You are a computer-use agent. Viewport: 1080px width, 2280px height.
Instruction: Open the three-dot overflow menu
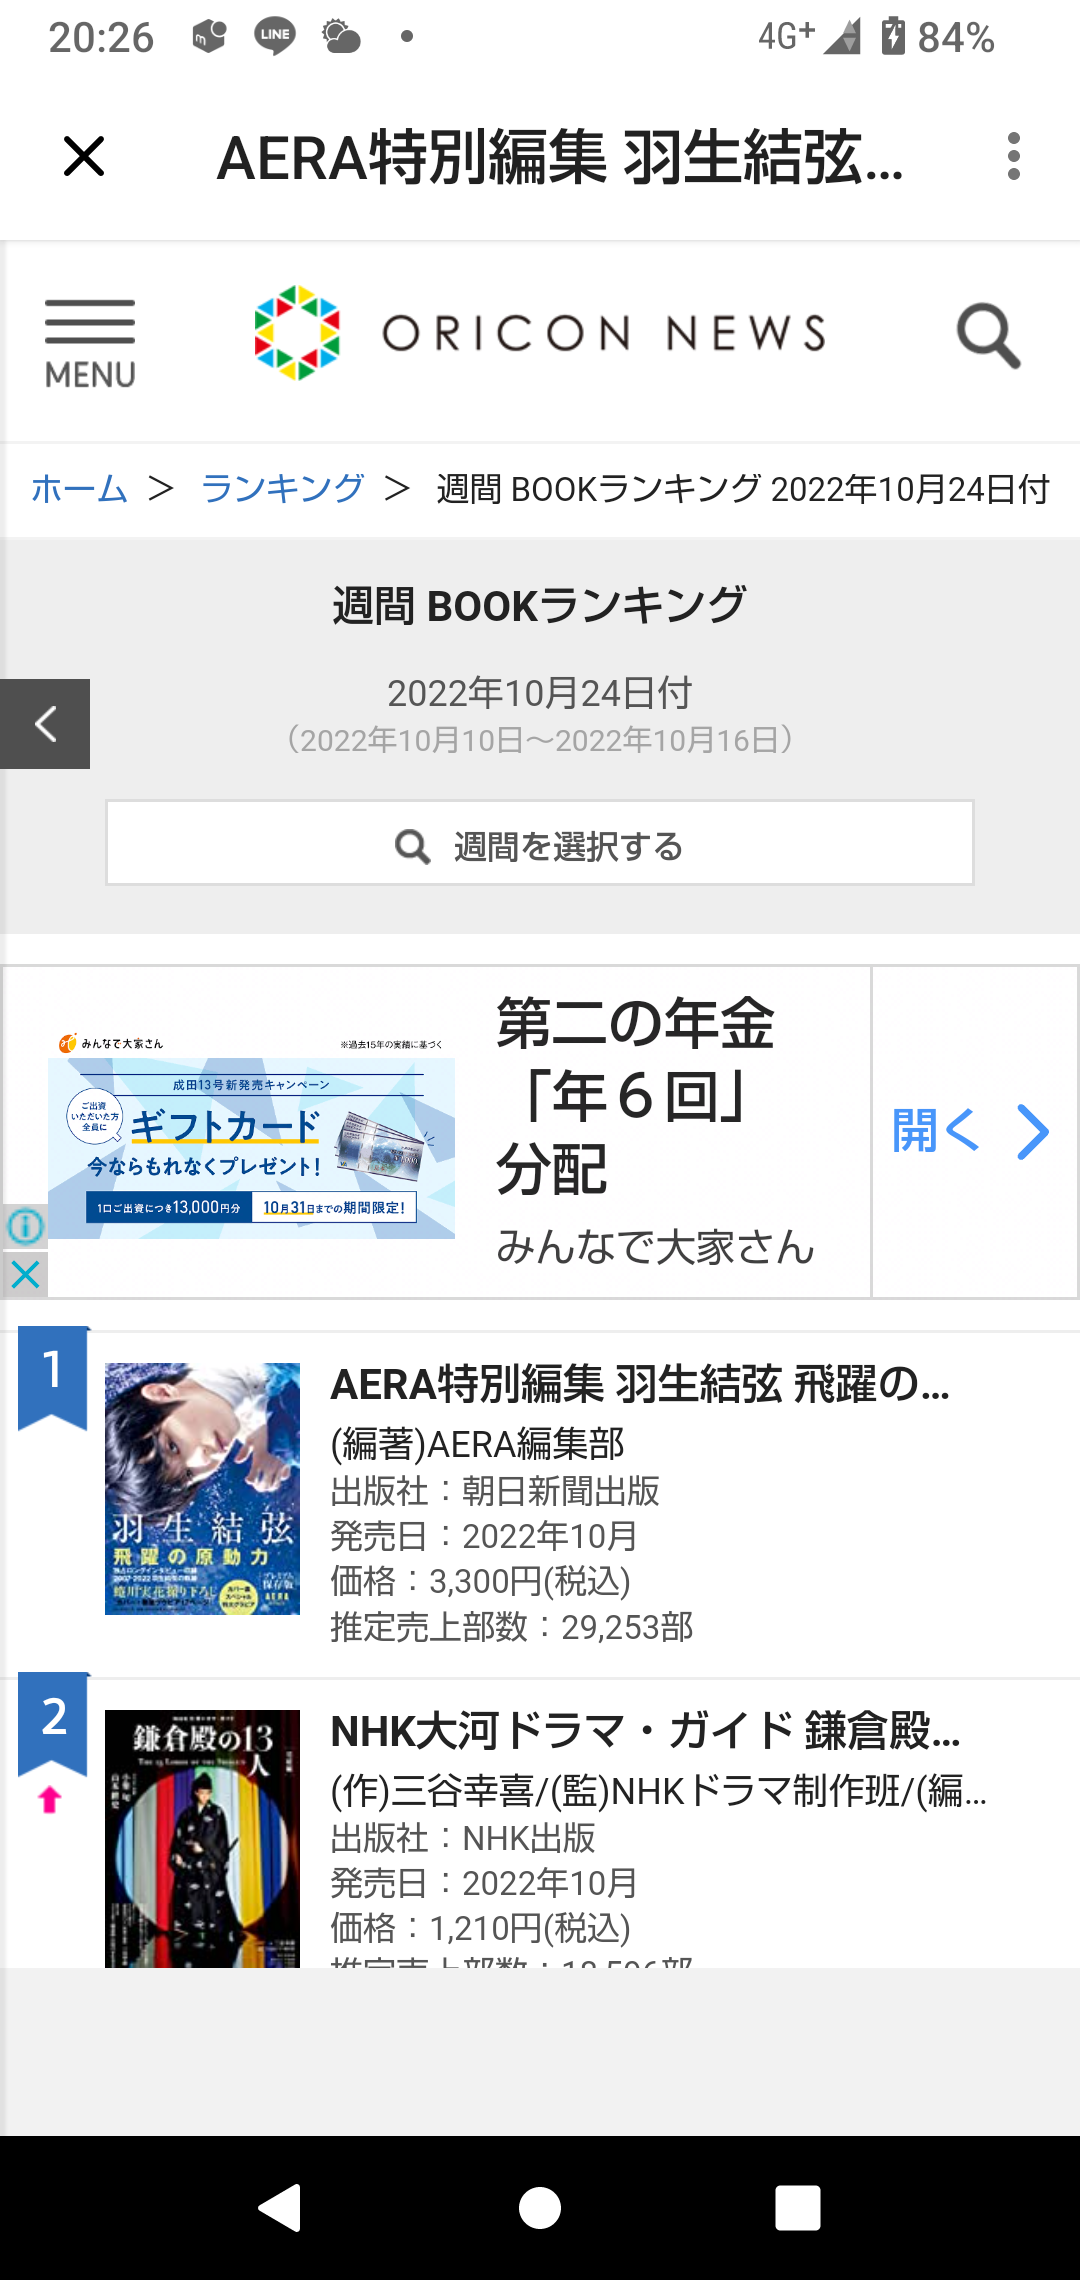(1014, 157)
